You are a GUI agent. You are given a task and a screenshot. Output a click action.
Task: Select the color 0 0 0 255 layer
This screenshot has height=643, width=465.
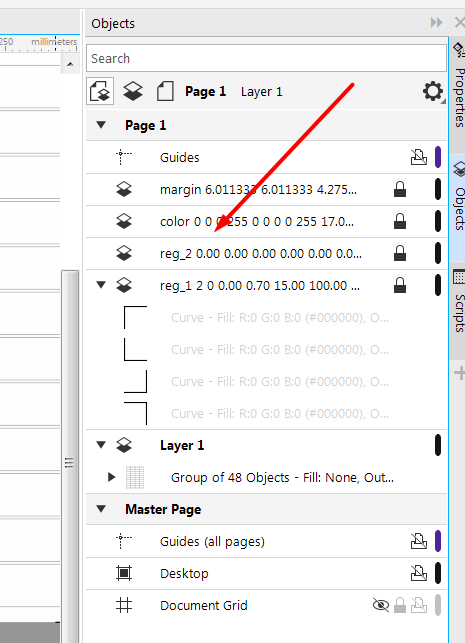coord(266,221)
